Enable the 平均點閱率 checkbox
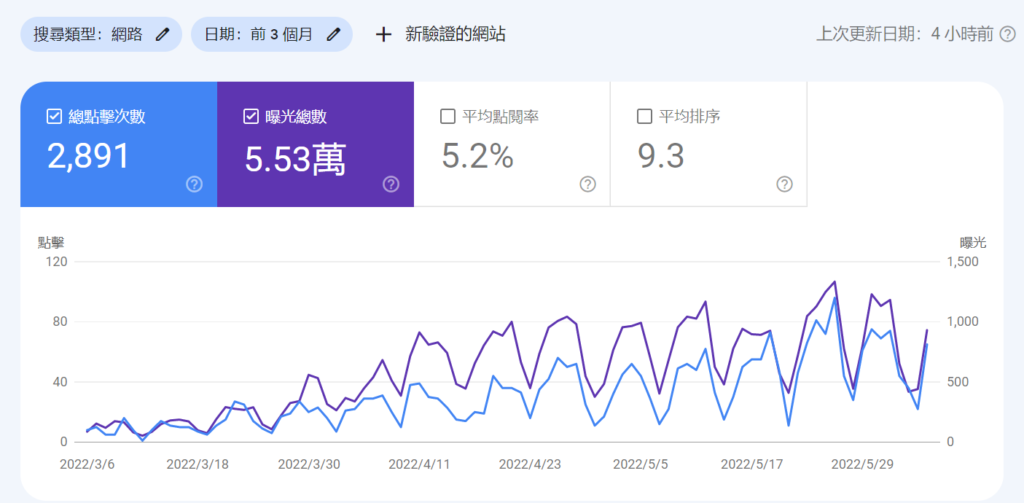1024x503 pixels. click(448, 117)
